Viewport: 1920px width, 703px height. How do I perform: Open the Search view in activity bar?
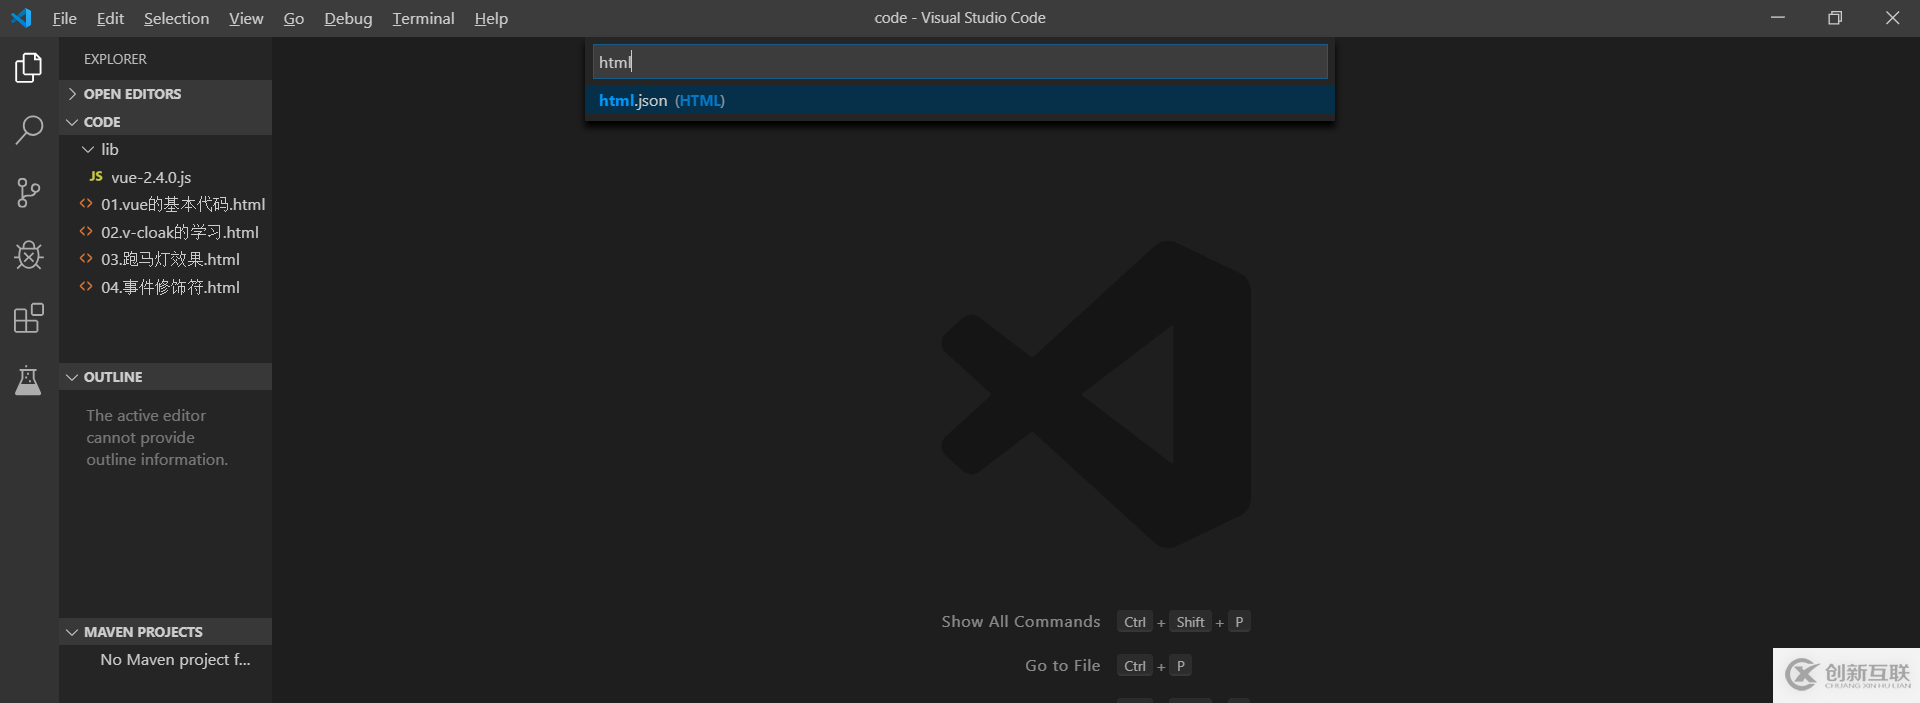pos(29,130)
